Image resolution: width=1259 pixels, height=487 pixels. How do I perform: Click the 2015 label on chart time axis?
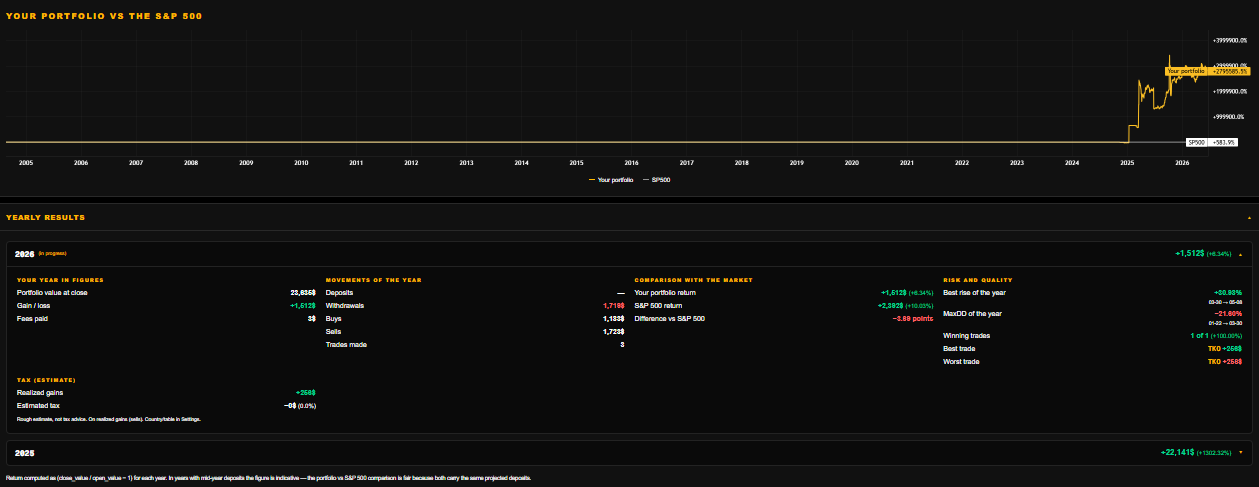click(x=576, y=162)
